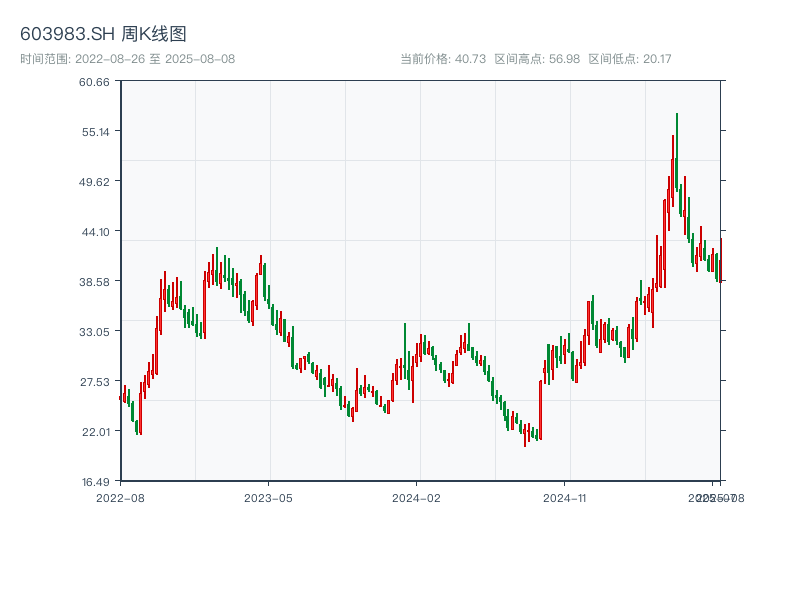Click the chart title 603983.SH 周K线图
Viewport: 800px width, 600px height.
point(103,34)
